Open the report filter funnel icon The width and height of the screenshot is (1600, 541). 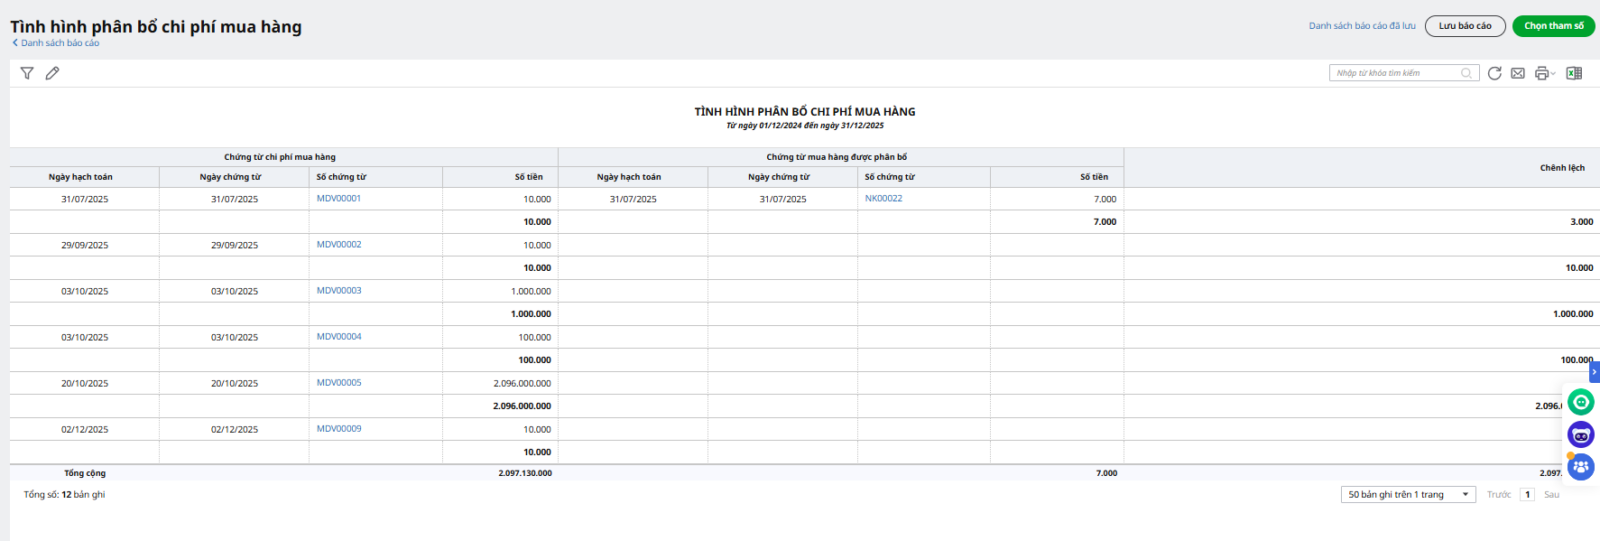(27, 73)
